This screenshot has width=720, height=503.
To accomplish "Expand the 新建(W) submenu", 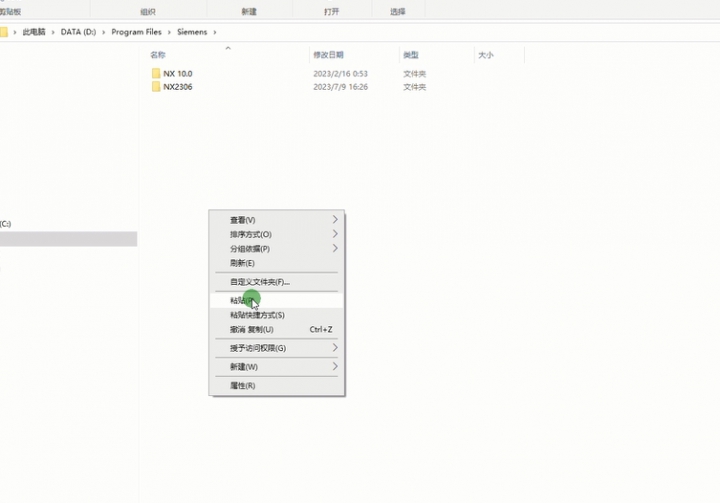I will pos(276,367).
